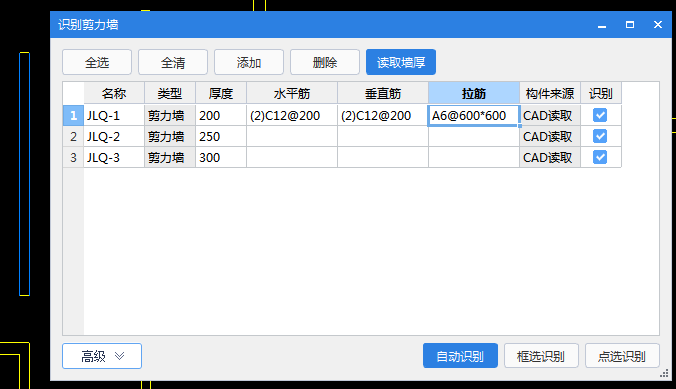Image resolution: width=676 pixels, height=389 pixels.
Task: Uncheck 识别 checkbox for JLQ-1
Action: click(600, 115)
